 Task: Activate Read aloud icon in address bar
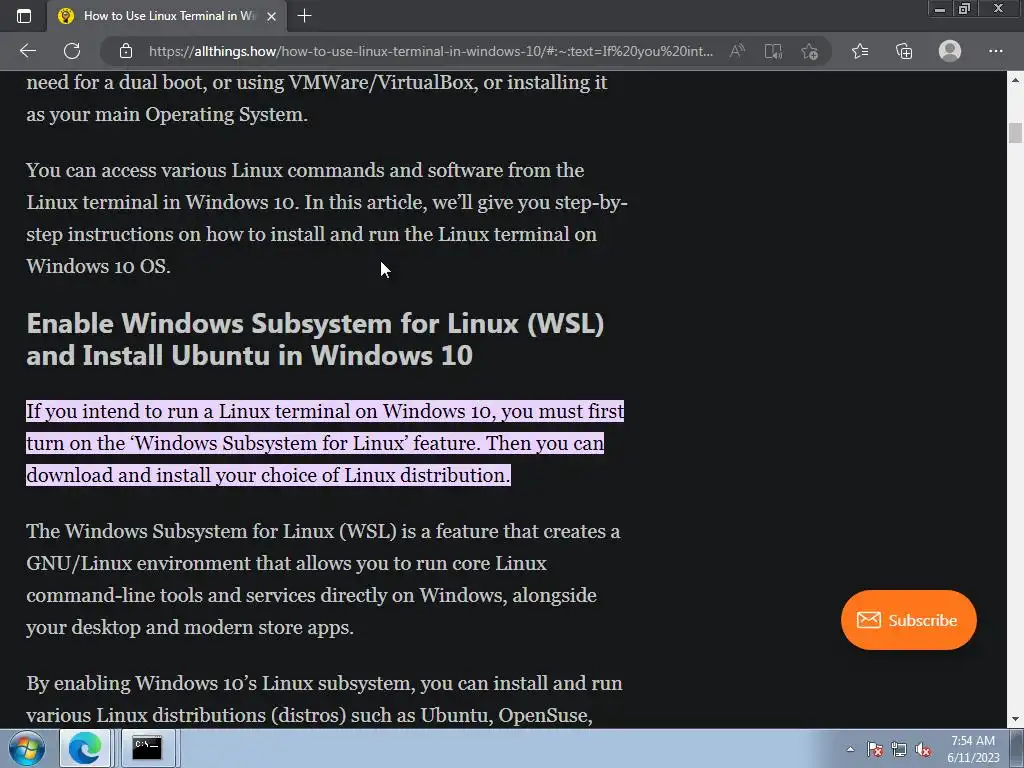point(737,51)
